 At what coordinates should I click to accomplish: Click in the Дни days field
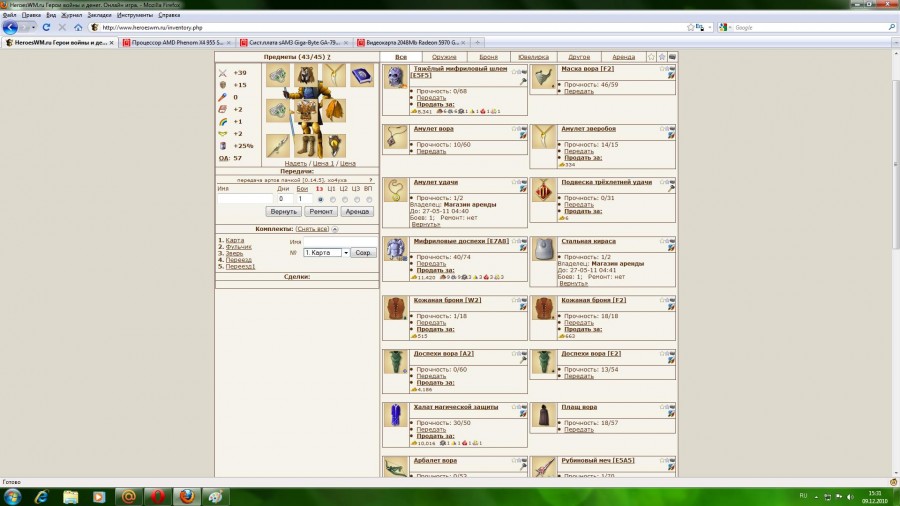284,199
